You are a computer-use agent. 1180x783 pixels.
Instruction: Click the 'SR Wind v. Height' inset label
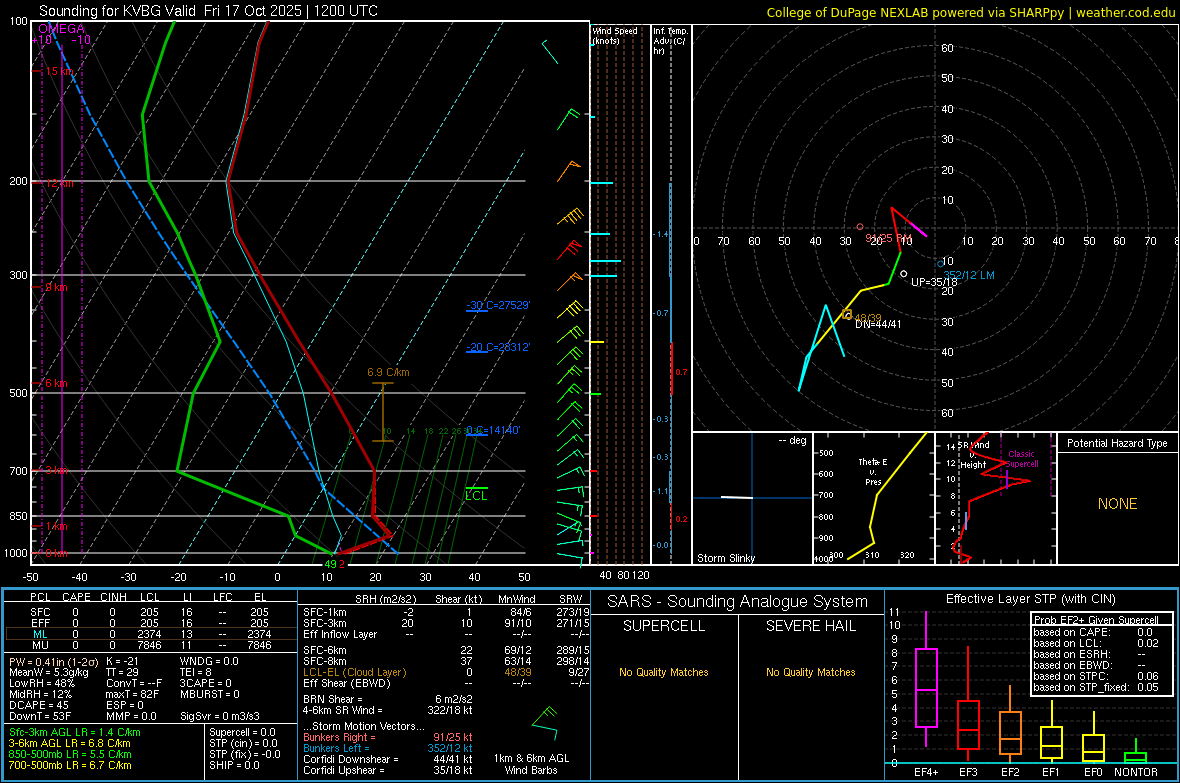point(974,455)
